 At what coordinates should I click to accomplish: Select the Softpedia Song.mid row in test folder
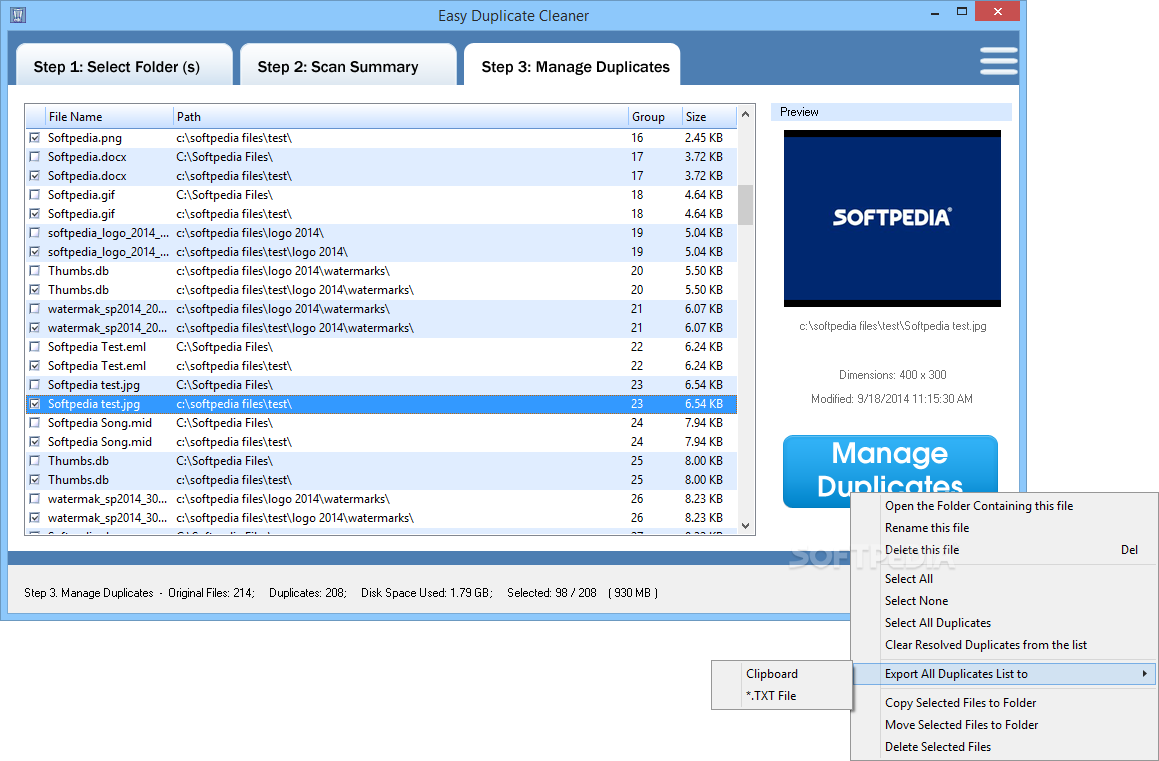(381, 442)
